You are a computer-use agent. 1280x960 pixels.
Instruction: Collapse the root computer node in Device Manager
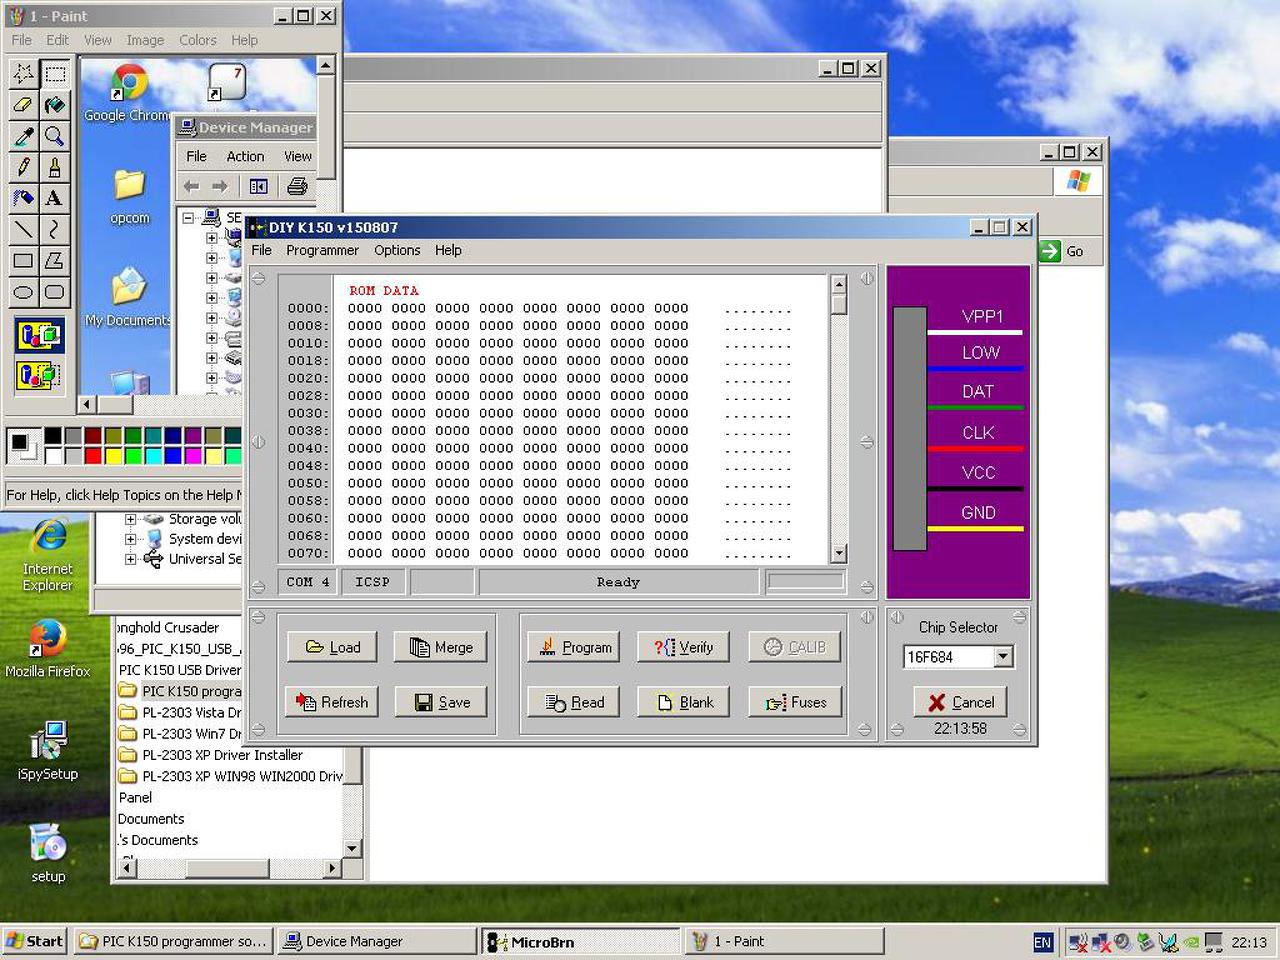189,218
